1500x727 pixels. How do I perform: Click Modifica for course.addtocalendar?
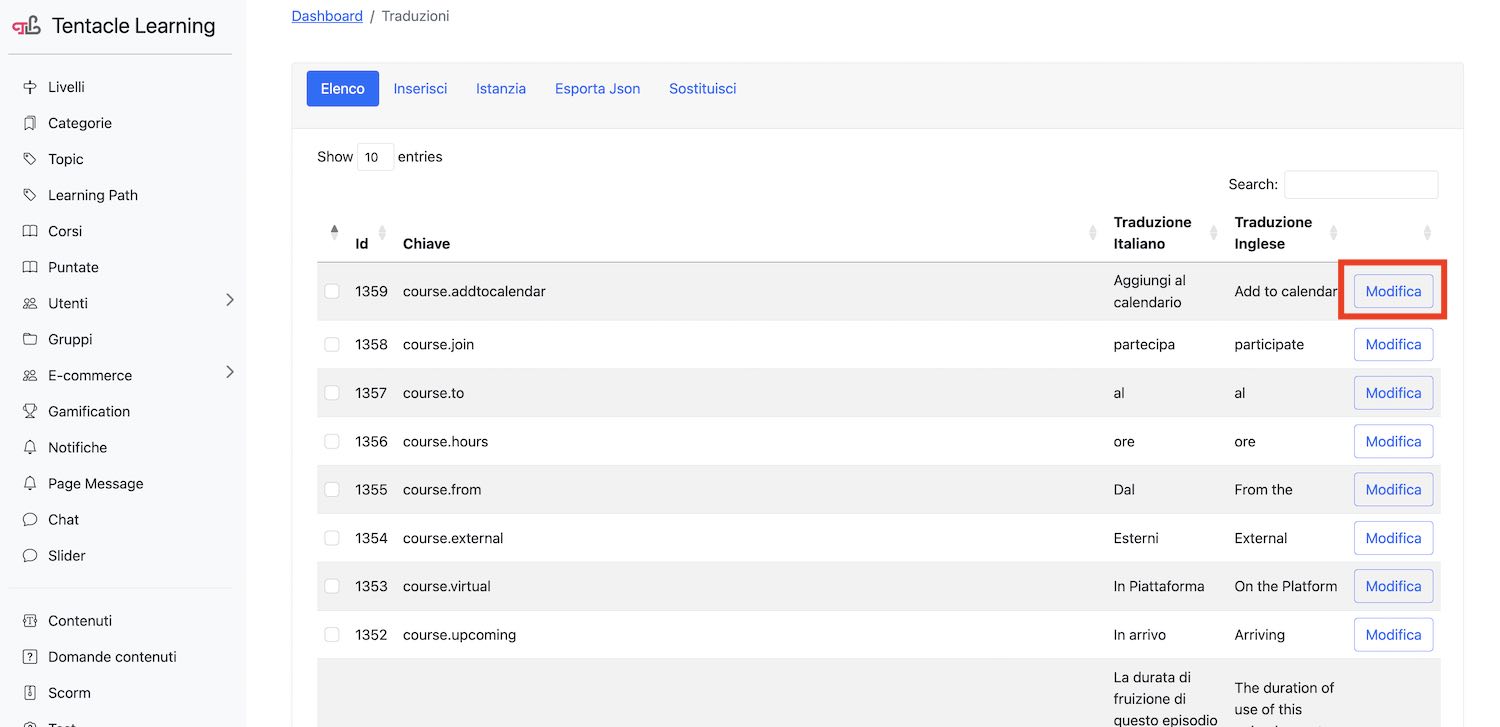1393,291
